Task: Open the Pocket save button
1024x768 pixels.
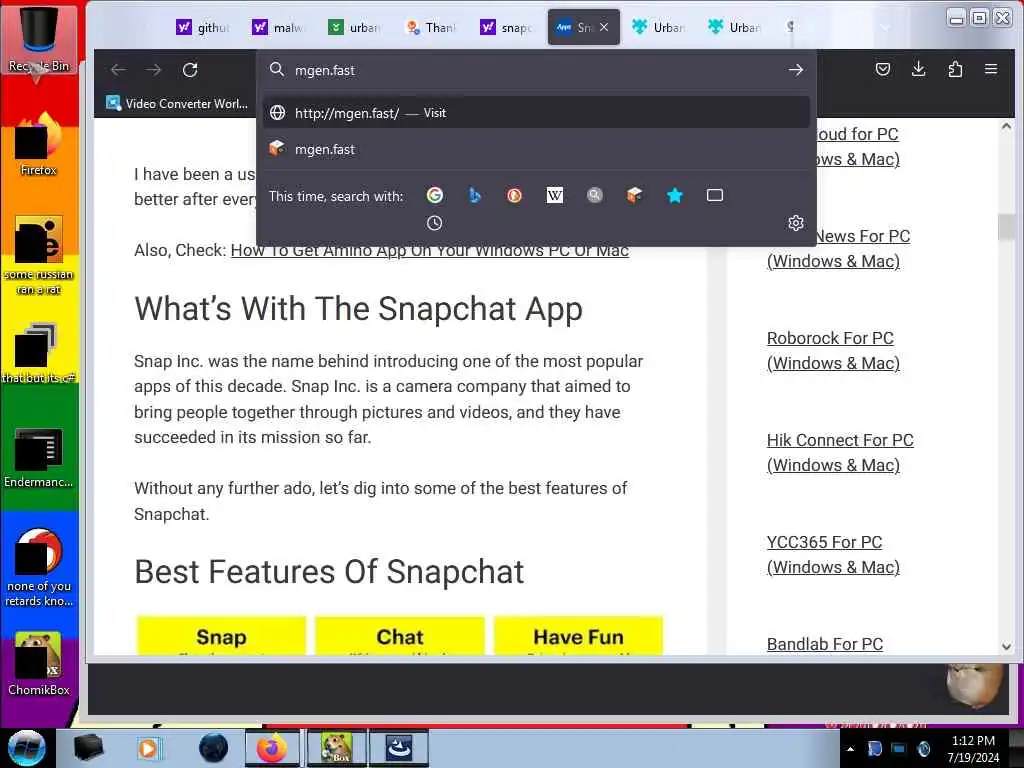Action: click(x=883, y=69)
